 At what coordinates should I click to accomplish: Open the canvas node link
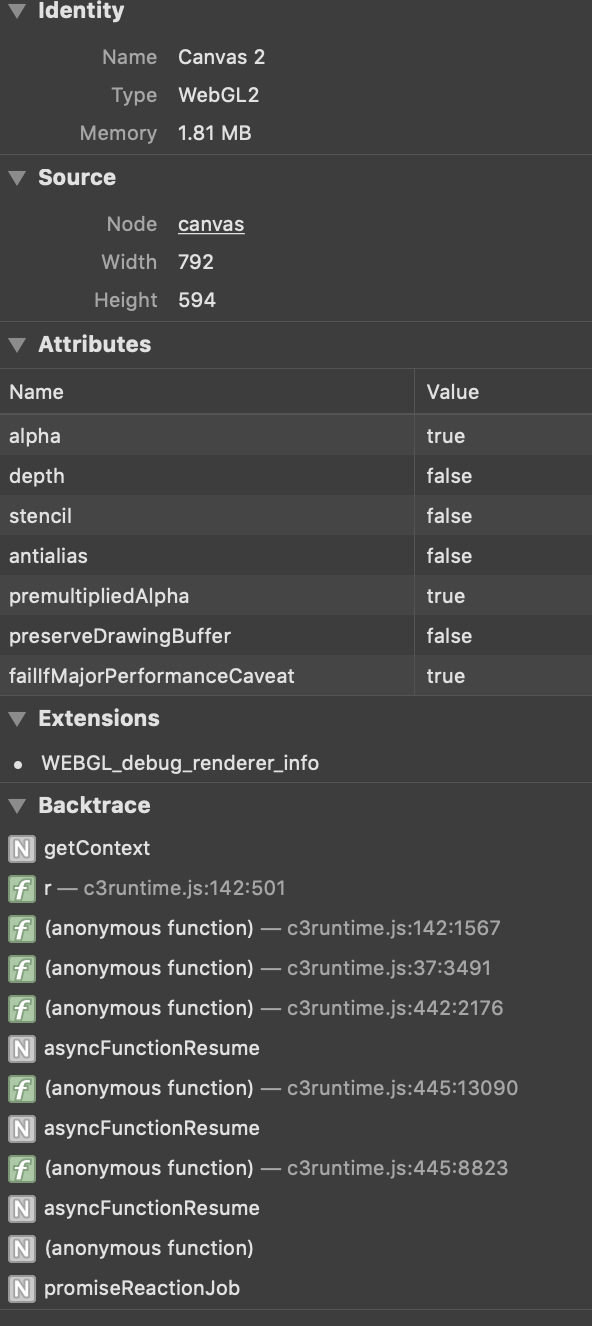point(211,224)
